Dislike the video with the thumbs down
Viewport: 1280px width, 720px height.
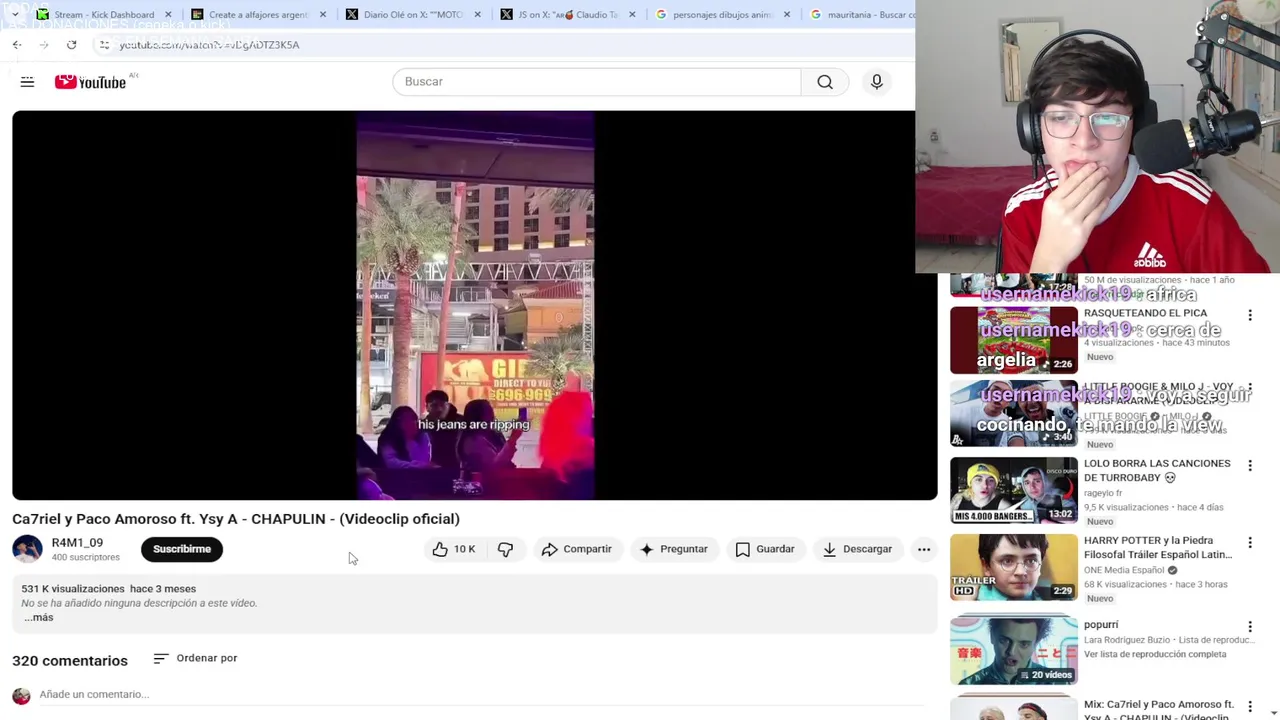coord(505,549)
